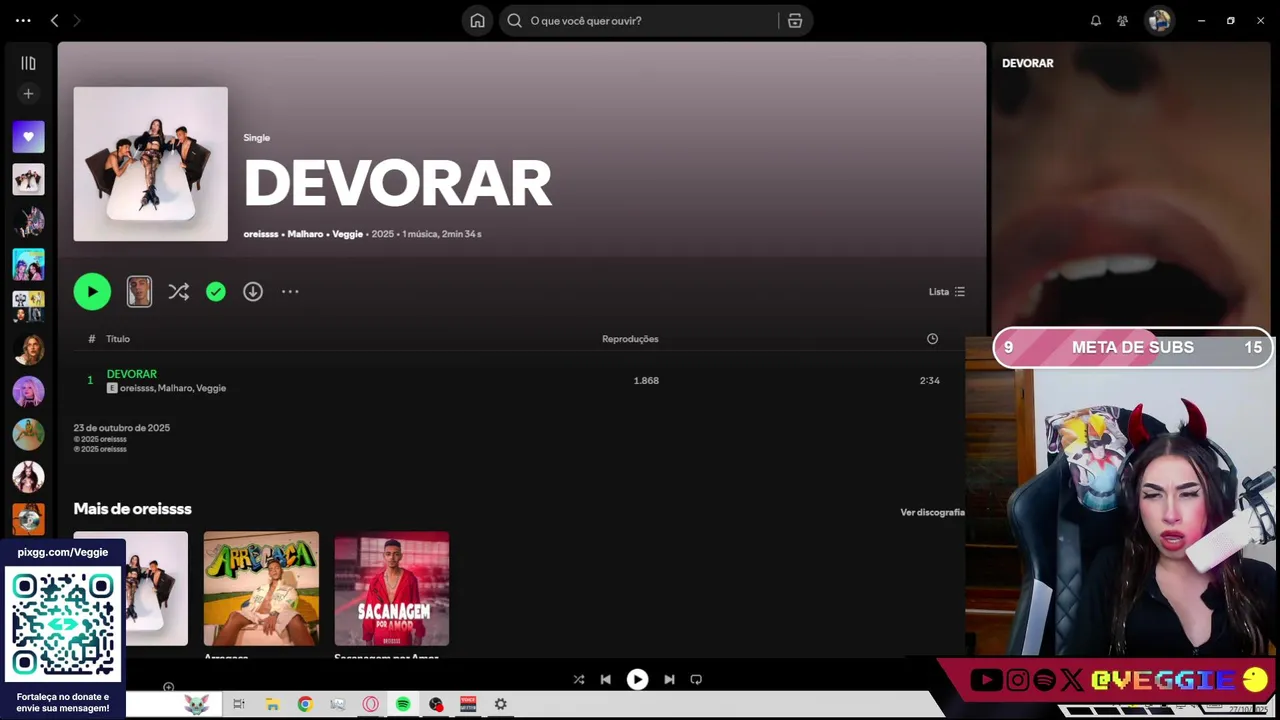Viewport: 1280px width, 720px height.
Task: Open the Lista view dropdown
Action: [947, 292]
